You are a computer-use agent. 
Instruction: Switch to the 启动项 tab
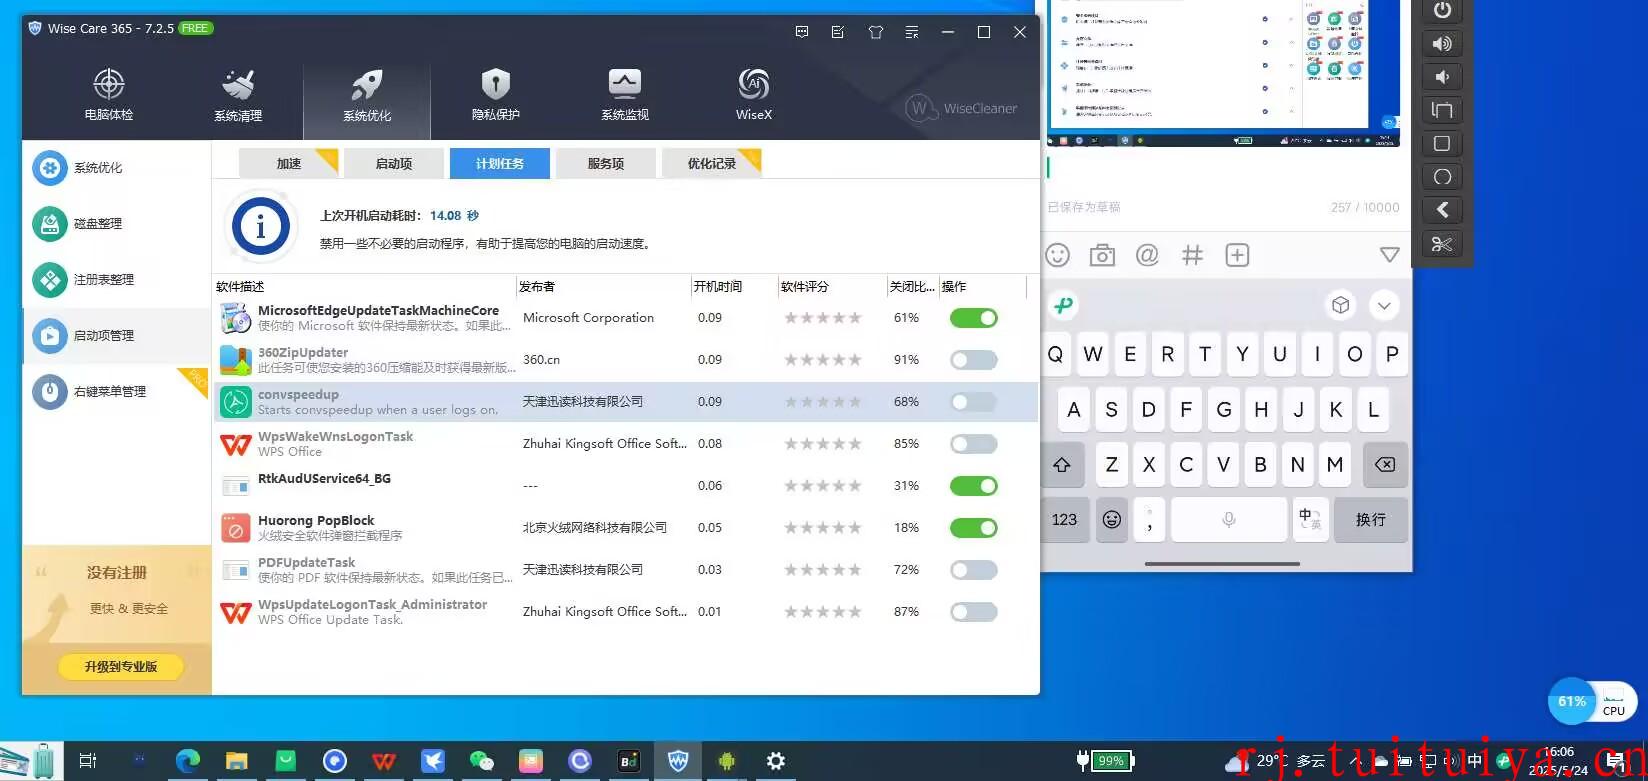394,163
